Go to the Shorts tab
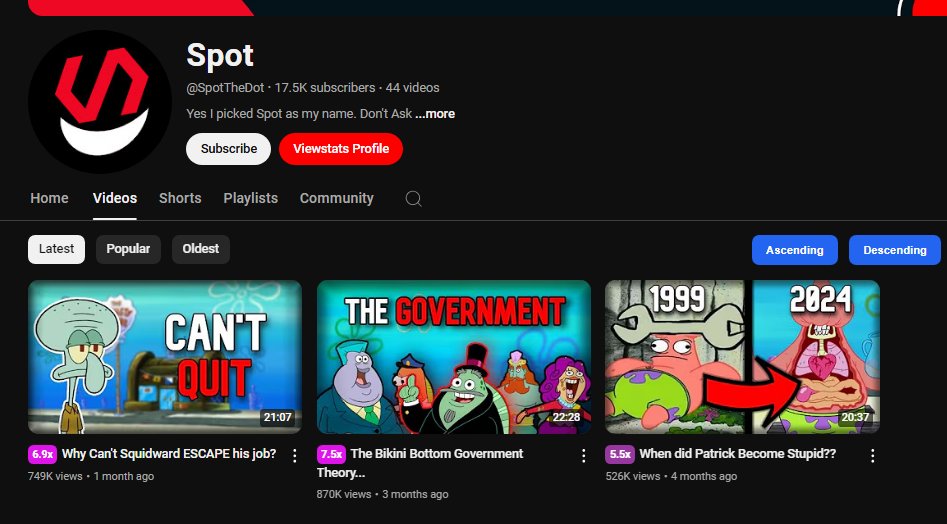 (x=180, y=198)
